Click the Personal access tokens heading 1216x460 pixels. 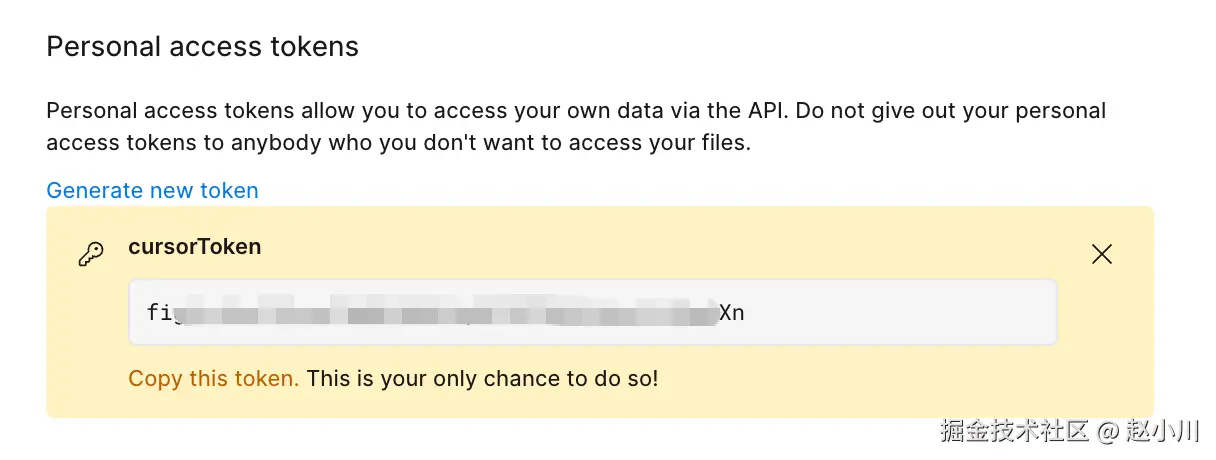pyautogui.click(x=202, y=46)
